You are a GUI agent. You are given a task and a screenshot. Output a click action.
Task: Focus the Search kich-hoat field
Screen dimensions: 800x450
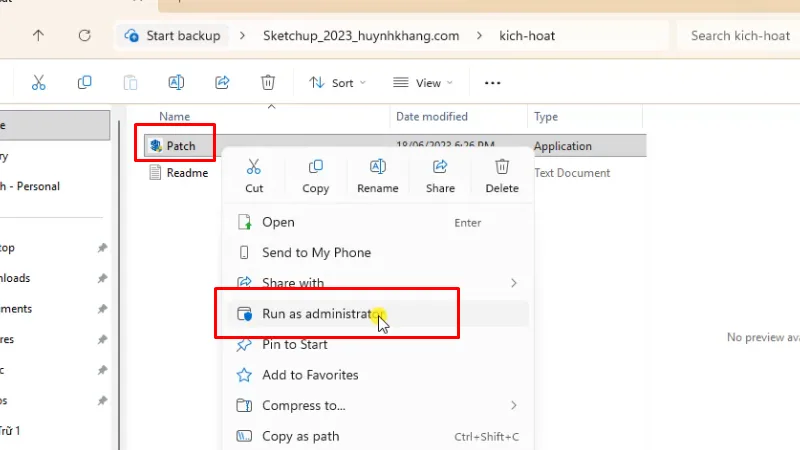click(x=738, y=36)
